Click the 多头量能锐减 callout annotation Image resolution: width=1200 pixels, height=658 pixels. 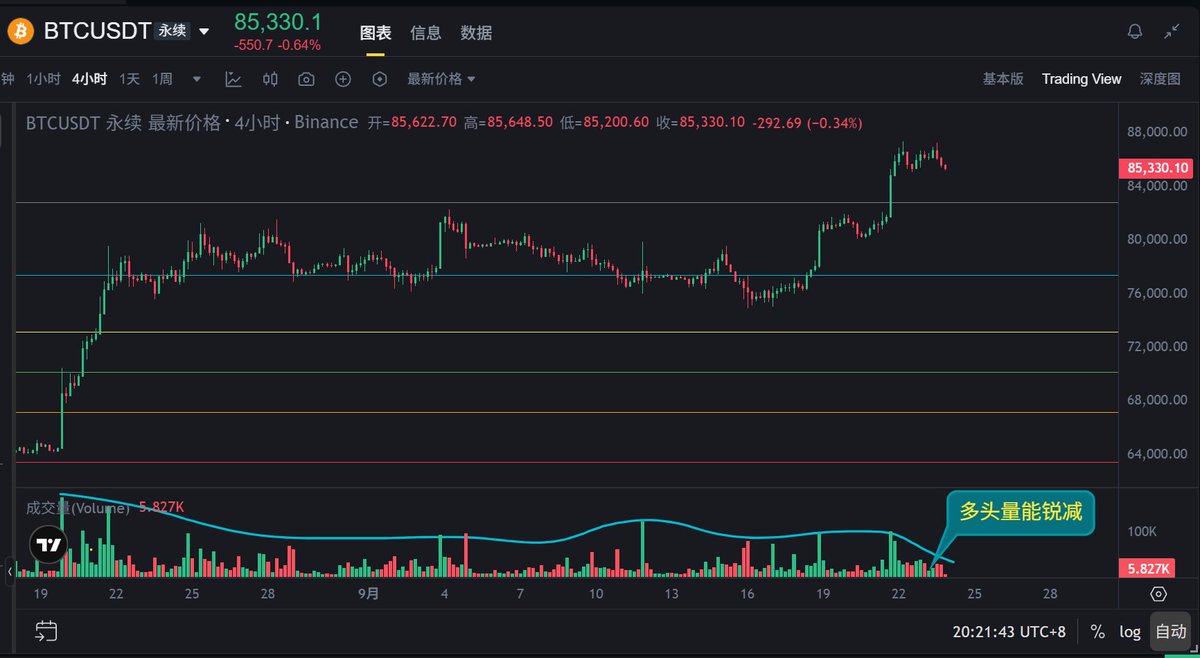click(x=1021, y=512)
